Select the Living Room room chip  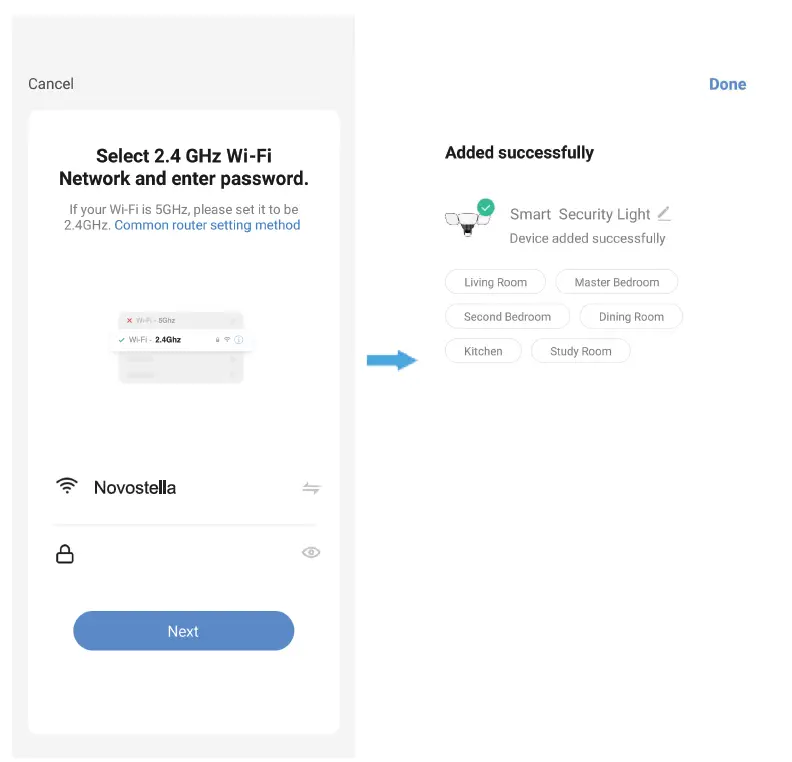point(495,282)
